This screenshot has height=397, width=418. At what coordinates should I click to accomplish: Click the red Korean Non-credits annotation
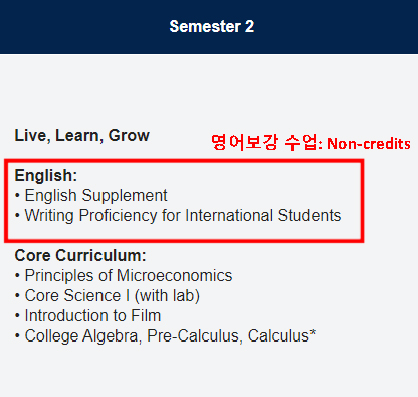coord(311,143)
